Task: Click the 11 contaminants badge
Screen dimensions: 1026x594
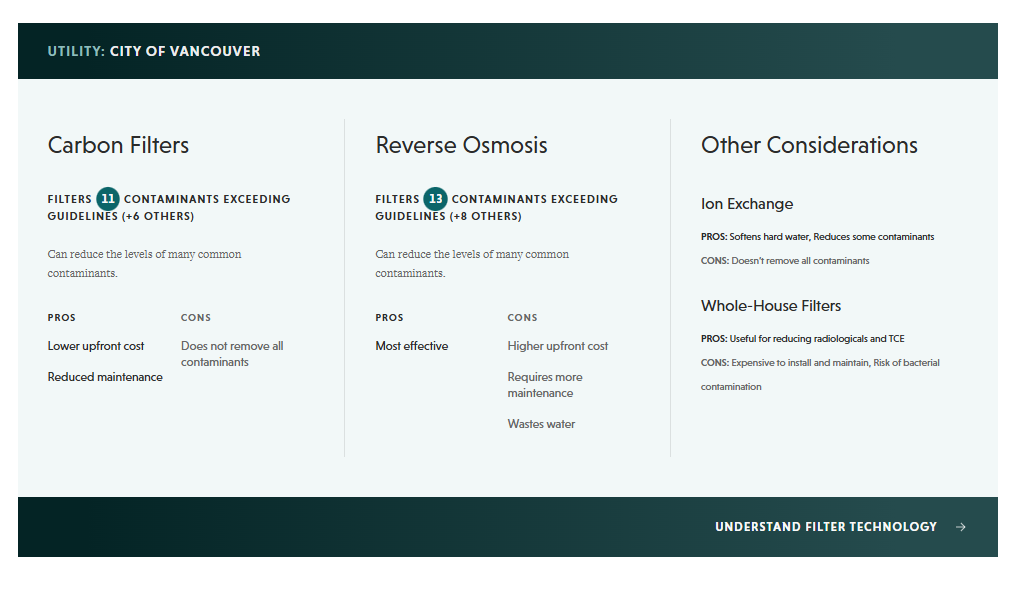Action: (x=108, y=199)
